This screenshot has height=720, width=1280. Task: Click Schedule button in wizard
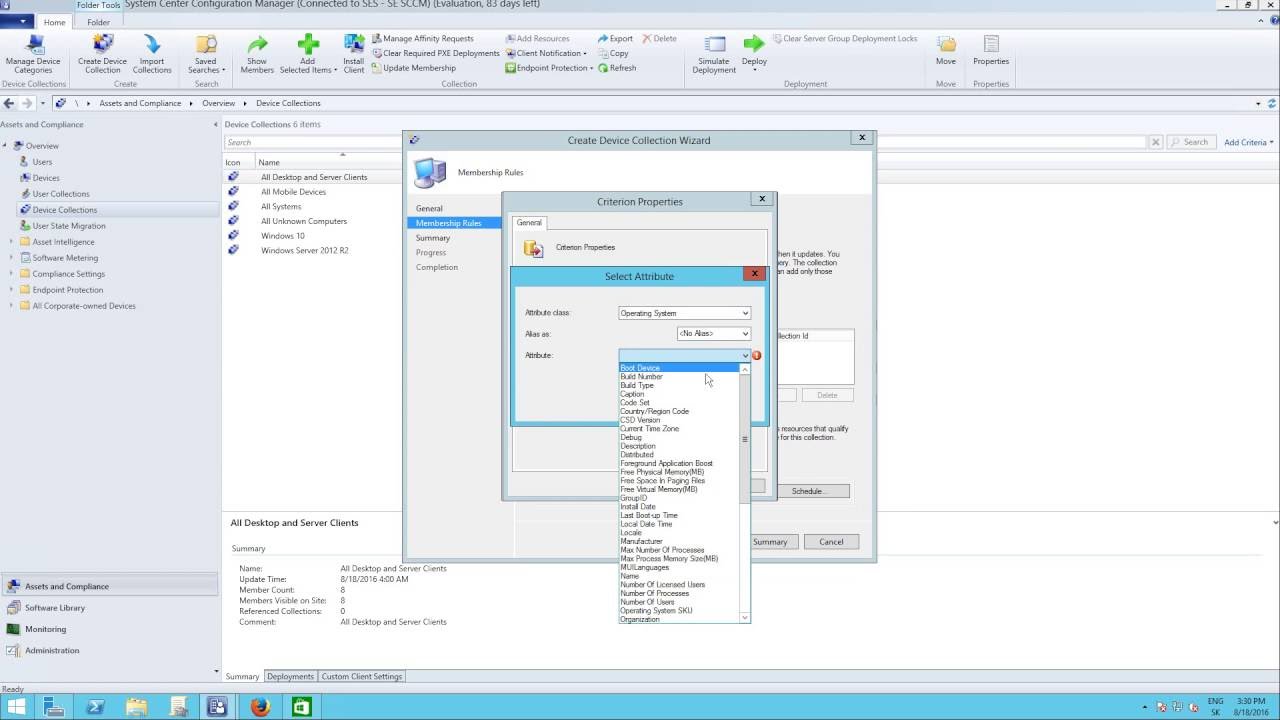click(807, 491)
